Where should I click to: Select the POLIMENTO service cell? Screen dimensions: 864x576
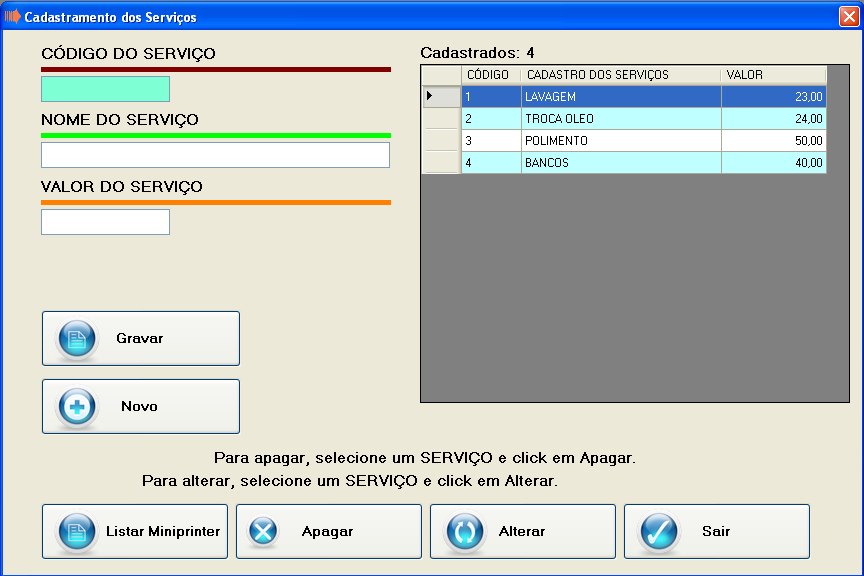pos(621,141)
